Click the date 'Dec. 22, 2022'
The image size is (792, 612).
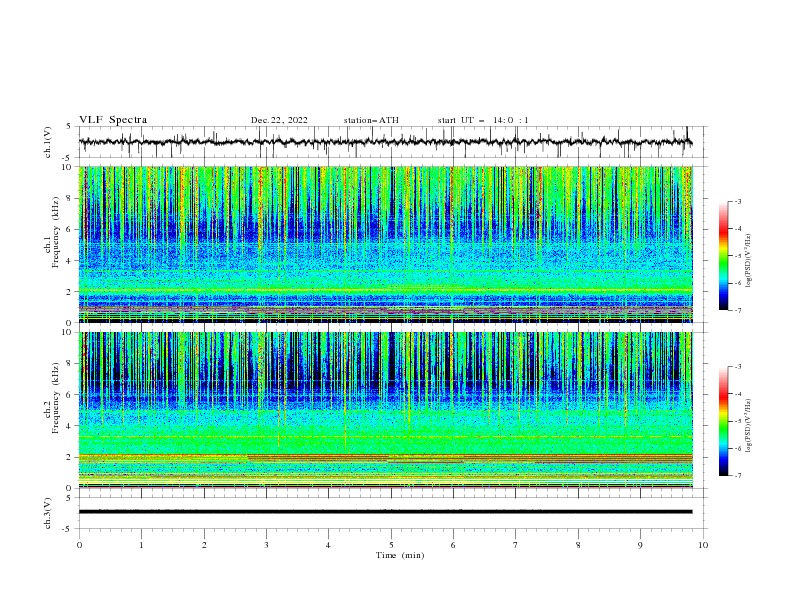click(279, 120)
